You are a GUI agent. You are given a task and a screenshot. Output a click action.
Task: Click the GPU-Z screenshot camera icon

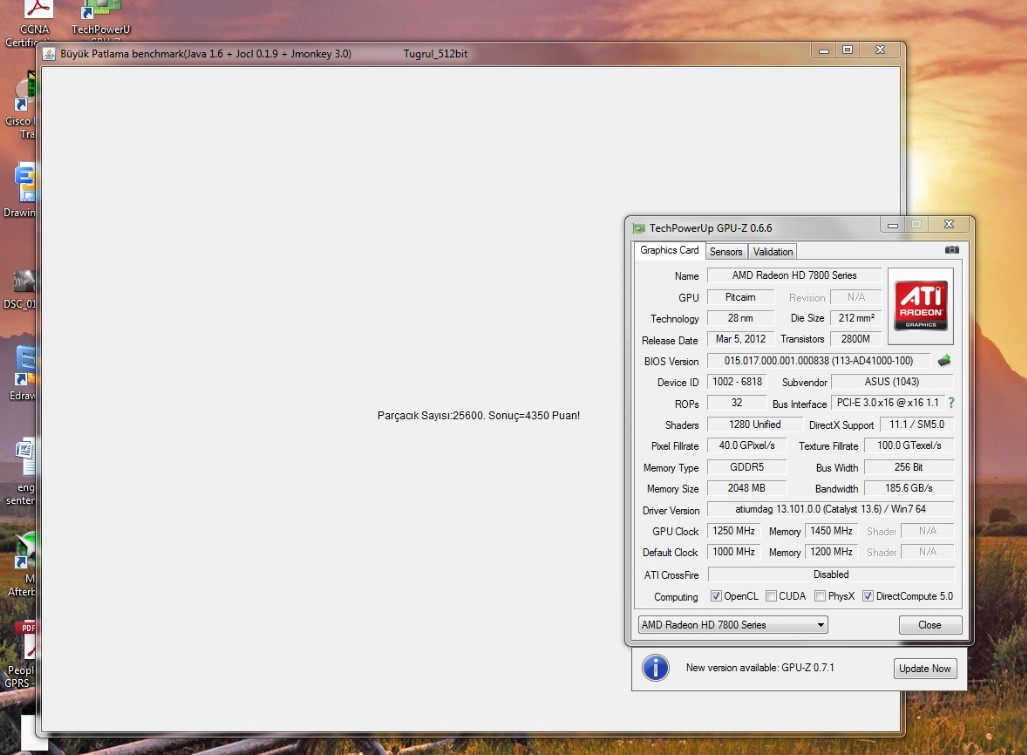point(952,249)
